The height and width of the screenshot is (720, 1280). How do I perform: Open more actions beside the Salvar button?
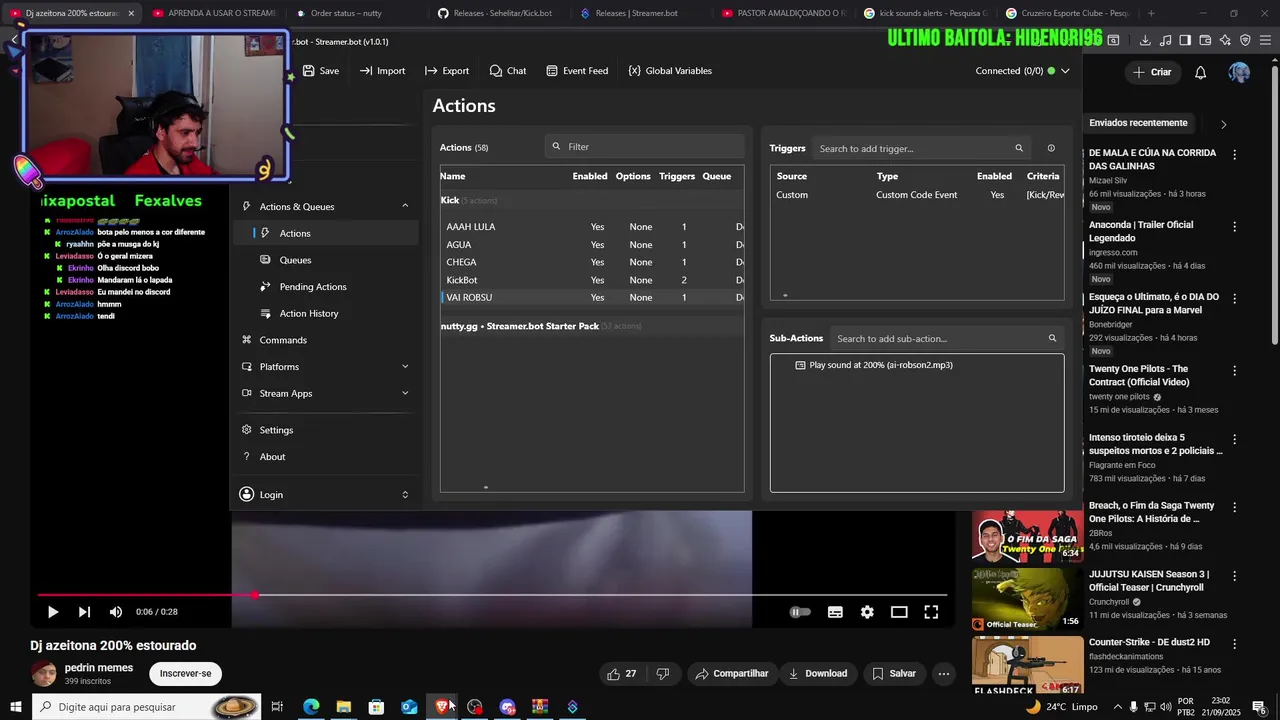click(x=943, y=674)
